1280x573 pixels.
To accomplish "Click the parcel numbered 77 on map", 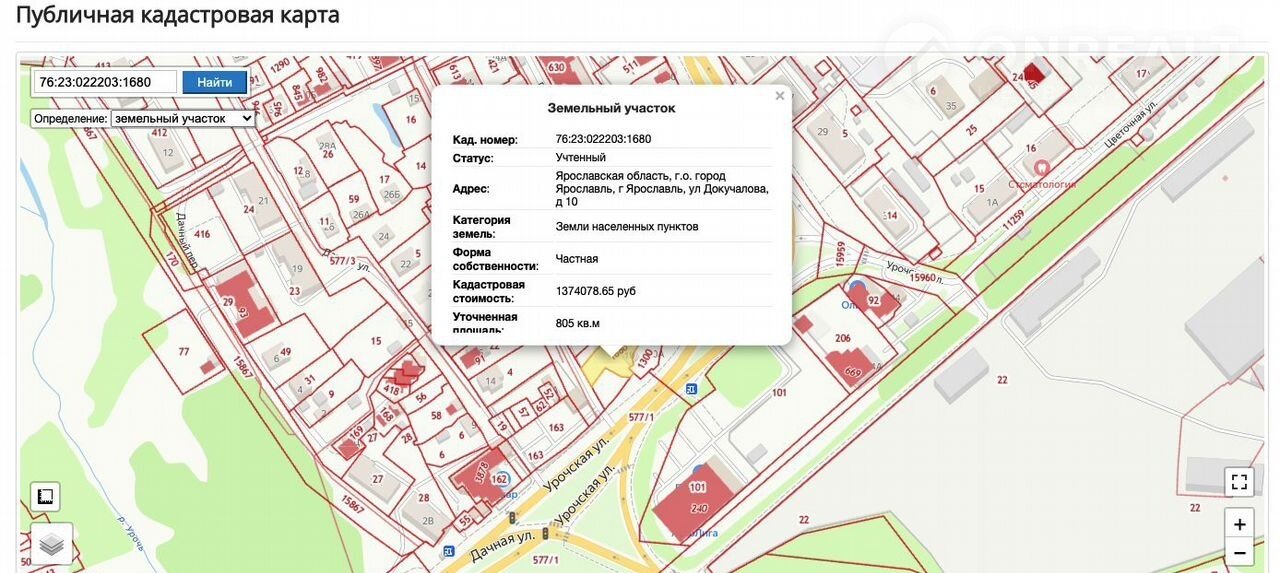I will click(x=183, y=351).
